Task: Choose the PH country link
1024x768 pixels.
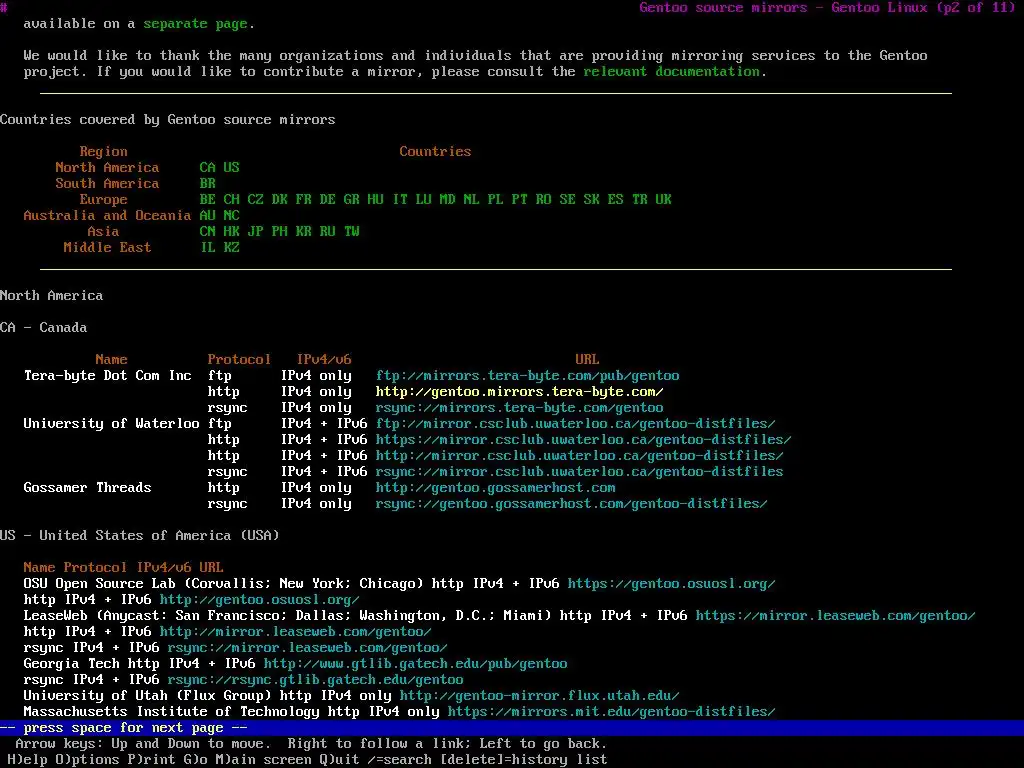Action: tap(280, 232)
